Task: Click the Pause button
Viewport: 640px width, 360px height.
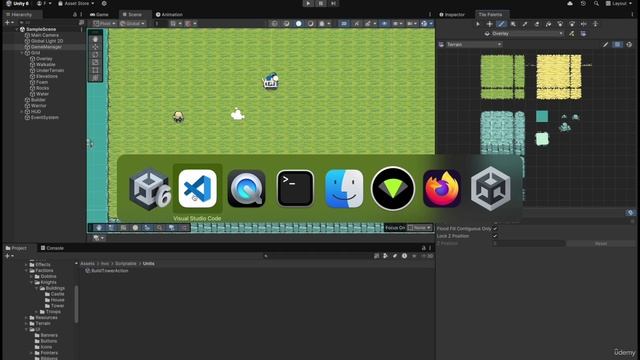Action: coord(321,3)
